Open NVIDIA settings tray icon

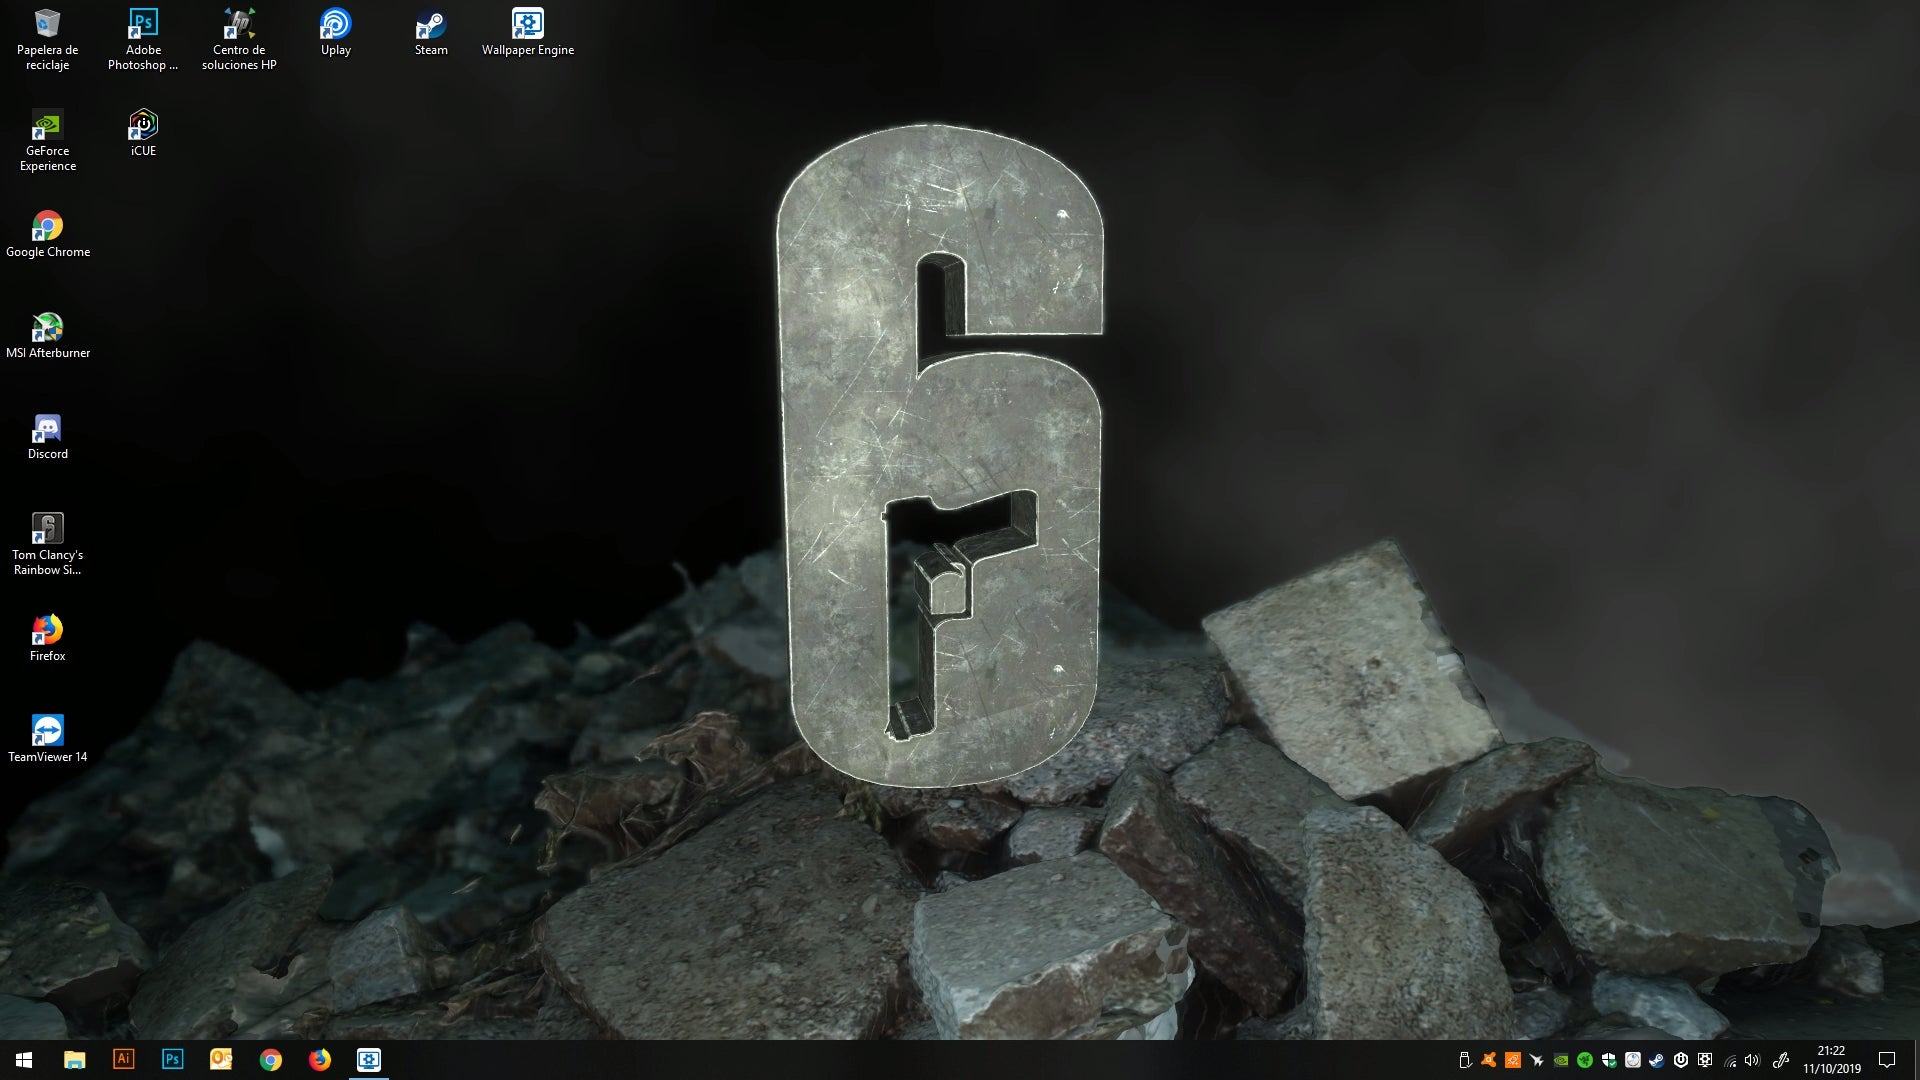tap(1561, 1060)
